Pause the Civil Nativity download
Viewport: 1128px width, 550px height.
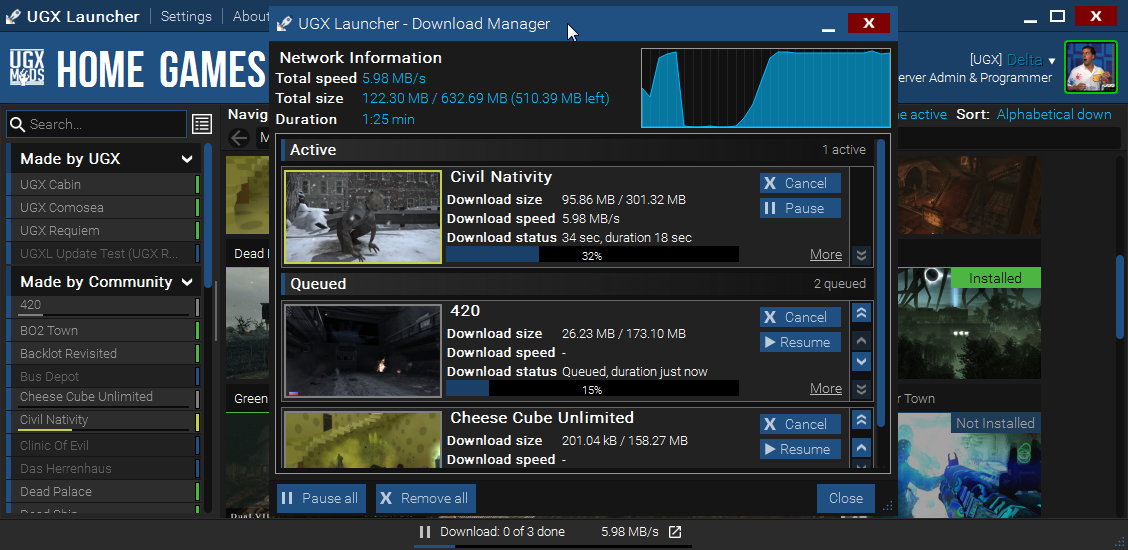pos(800,208)
